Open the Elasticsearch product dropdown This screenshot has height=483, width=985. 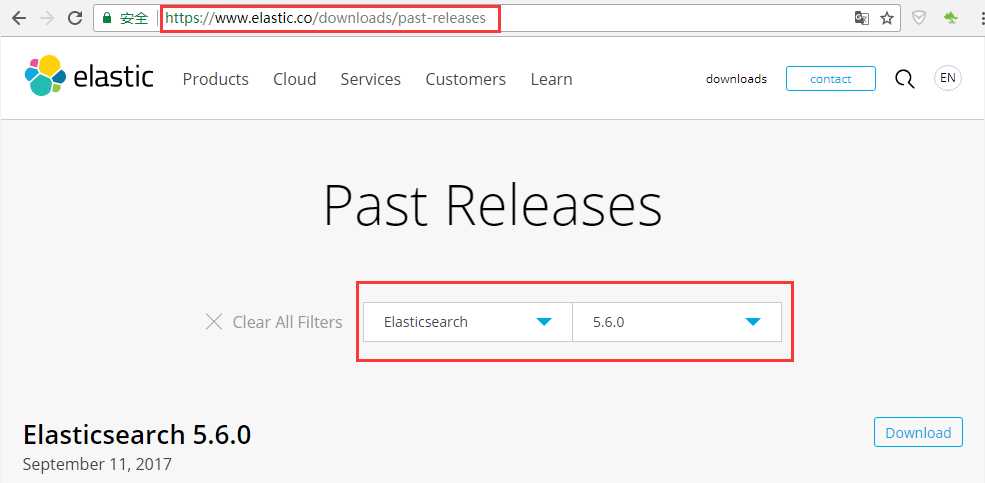(468, 322)
